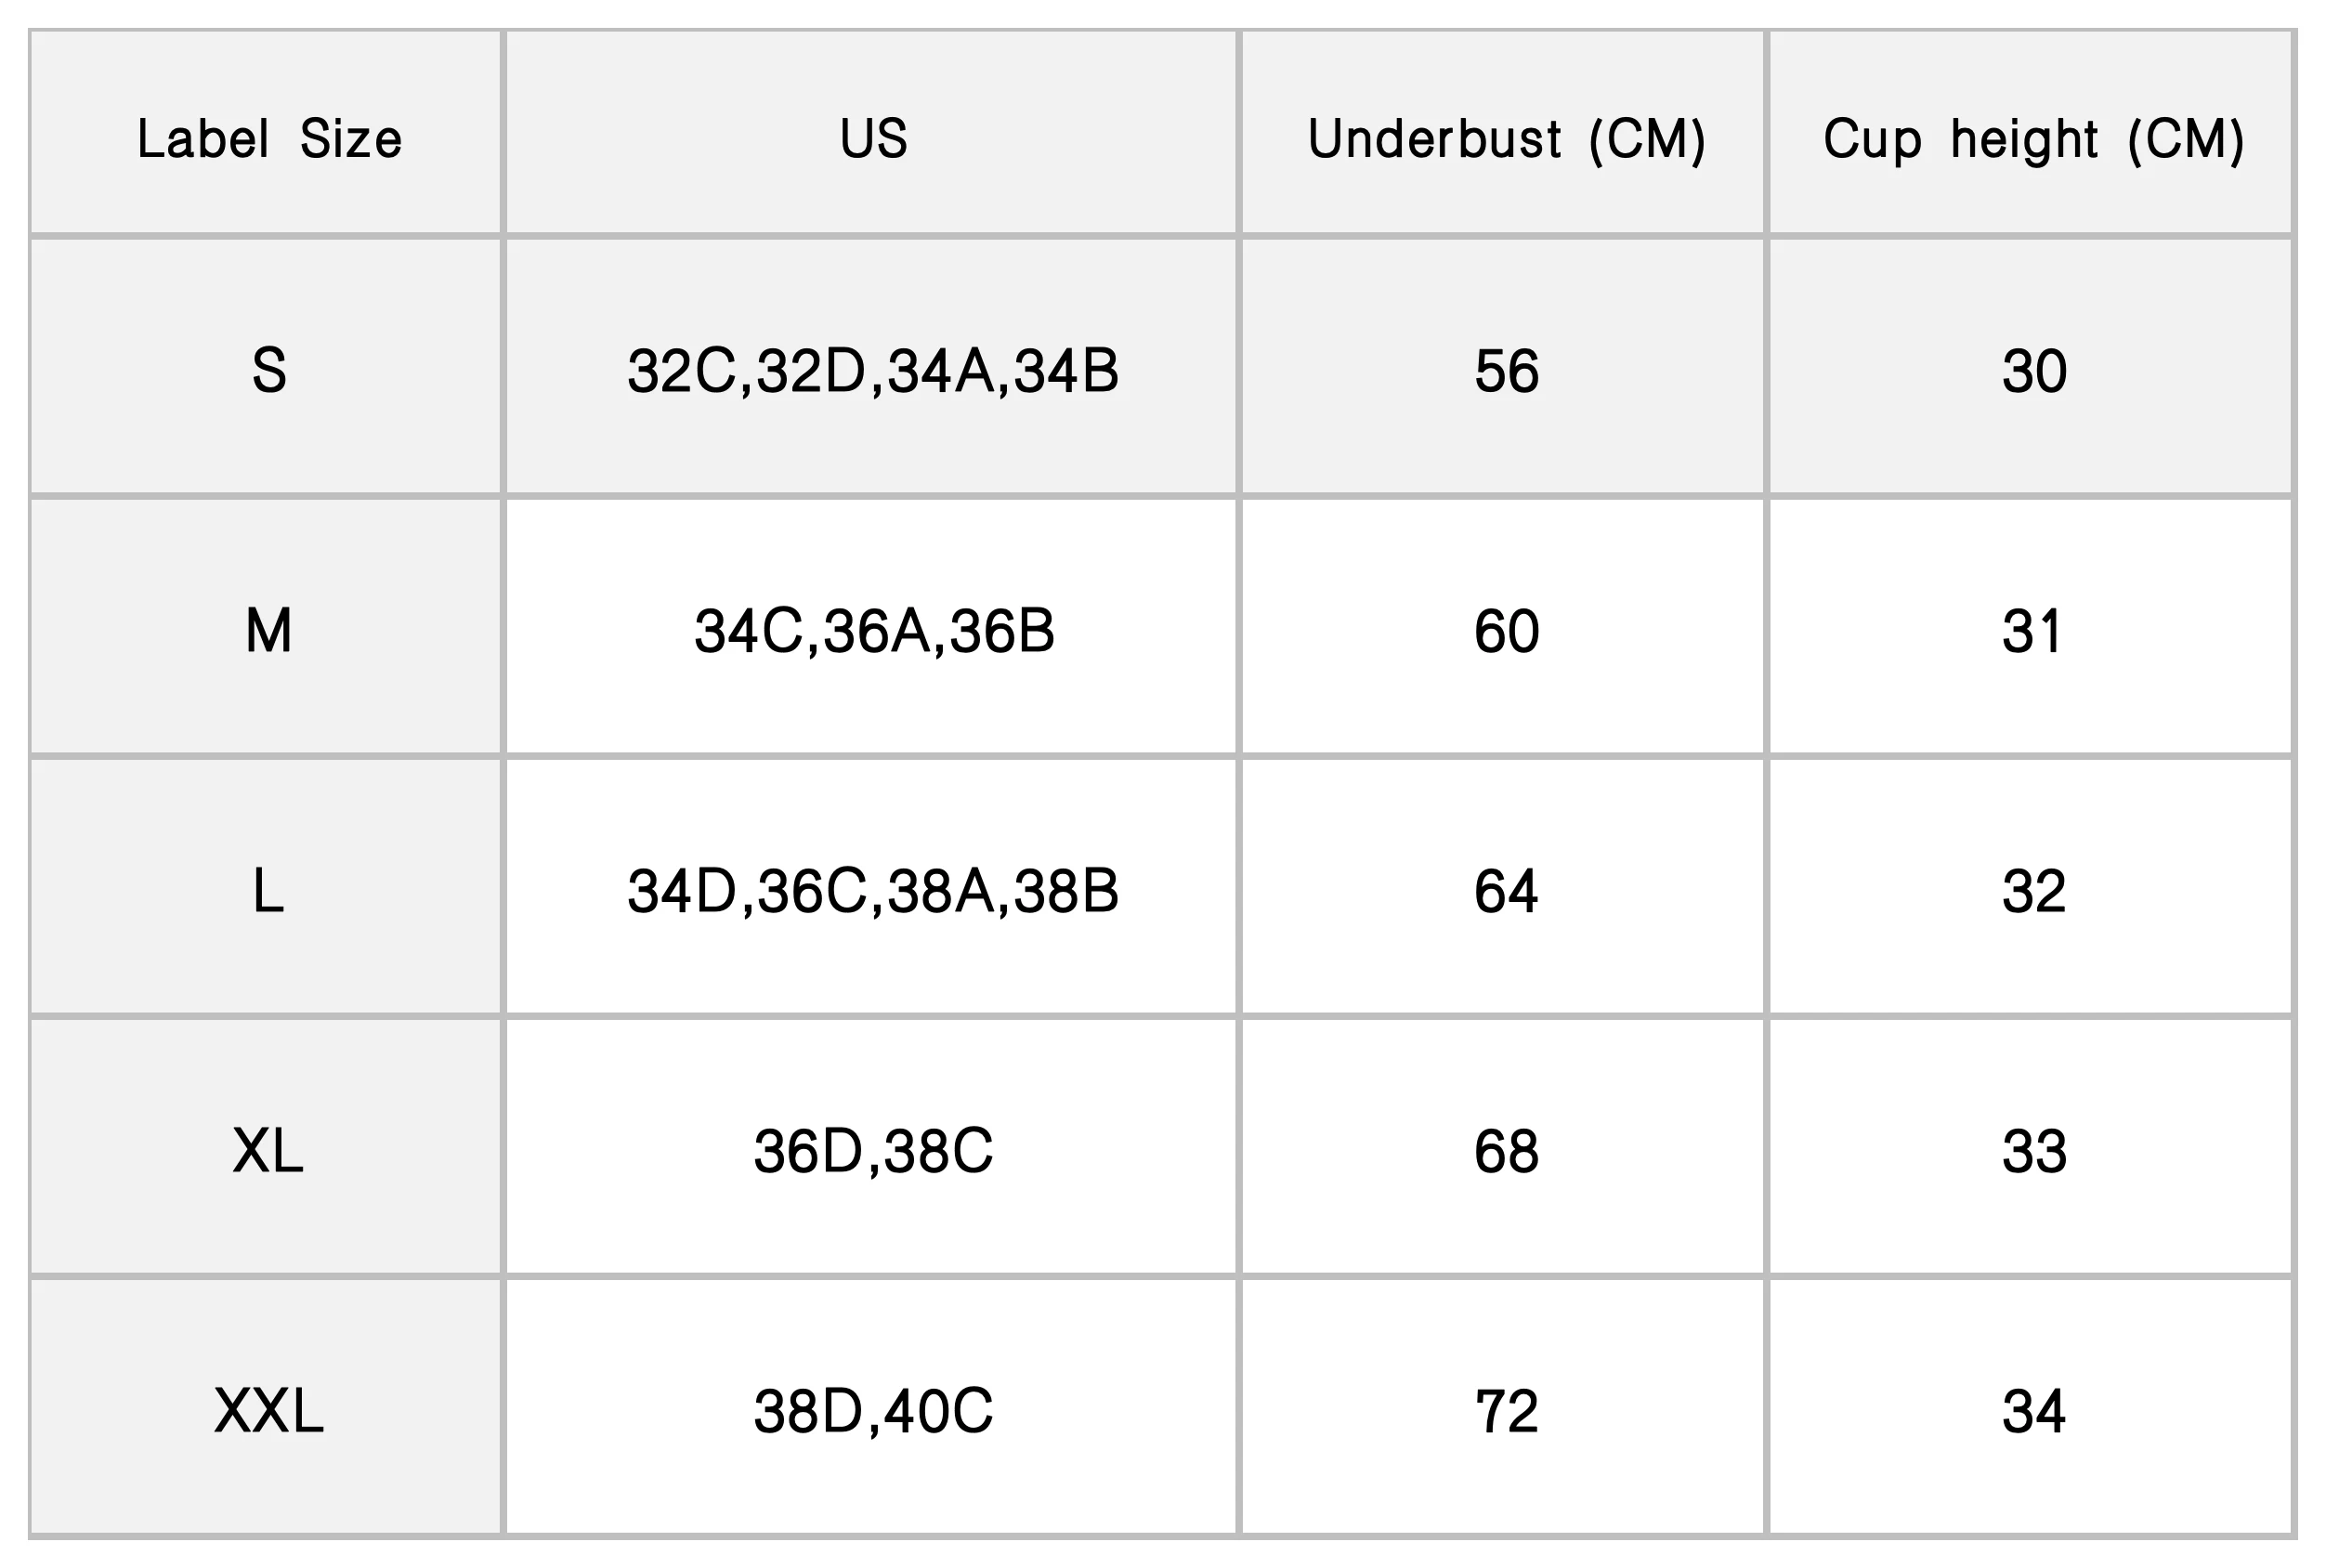Click the "Label Size" column header
This screenshot has height=1568, width=2326.
268,138
